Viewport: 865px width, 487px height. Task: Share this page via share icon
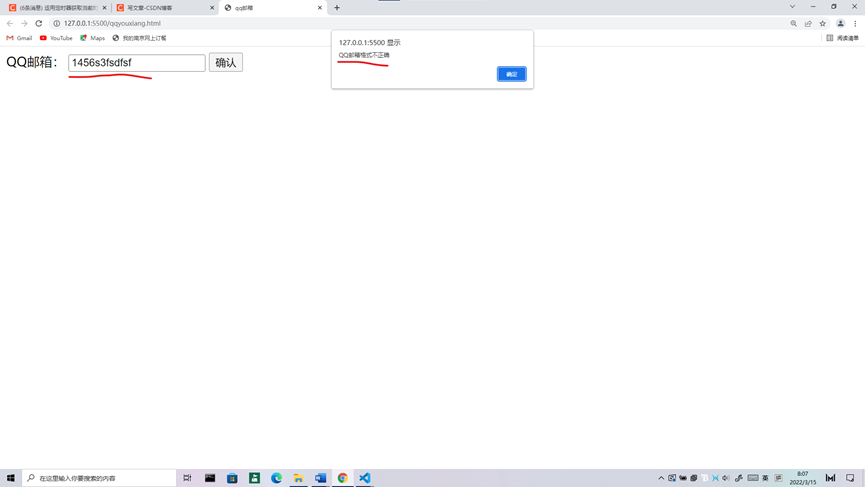pos(808,23)
